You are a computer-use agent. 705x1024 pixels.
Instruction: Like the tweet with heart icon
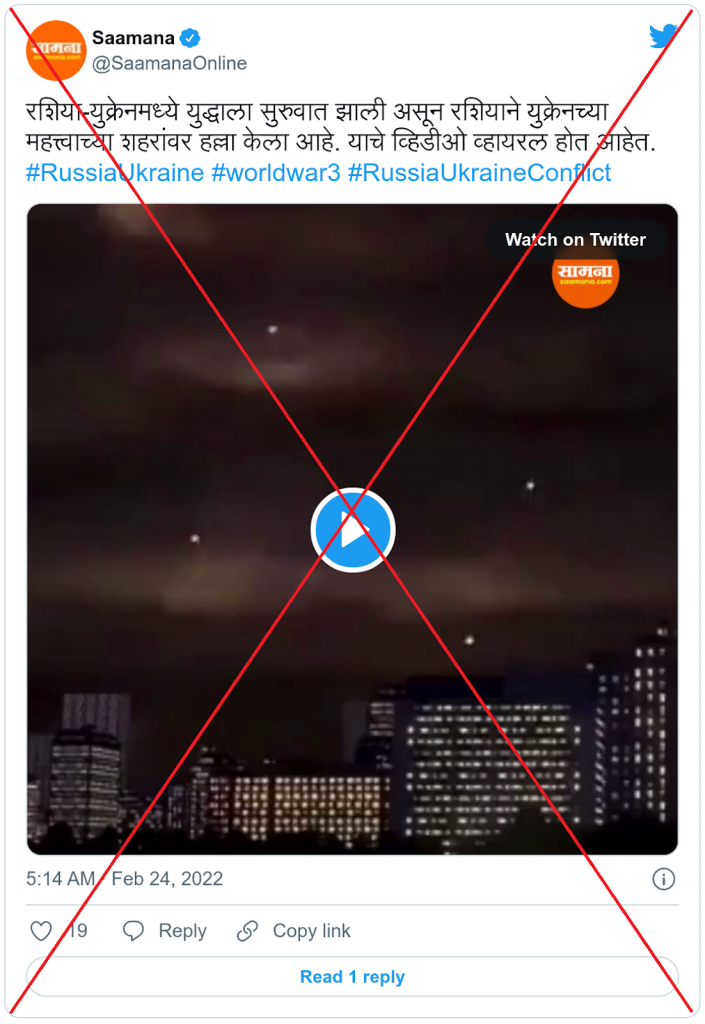[41, 931]
